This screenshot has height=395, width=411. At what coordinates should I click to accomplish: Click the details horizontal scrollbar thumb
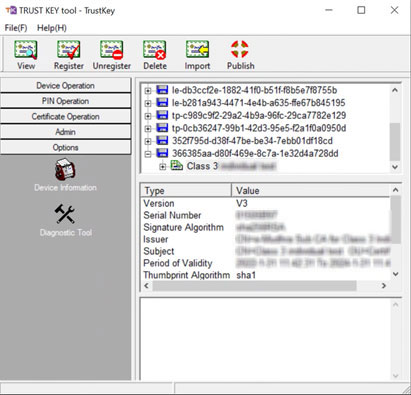point(254,286)
